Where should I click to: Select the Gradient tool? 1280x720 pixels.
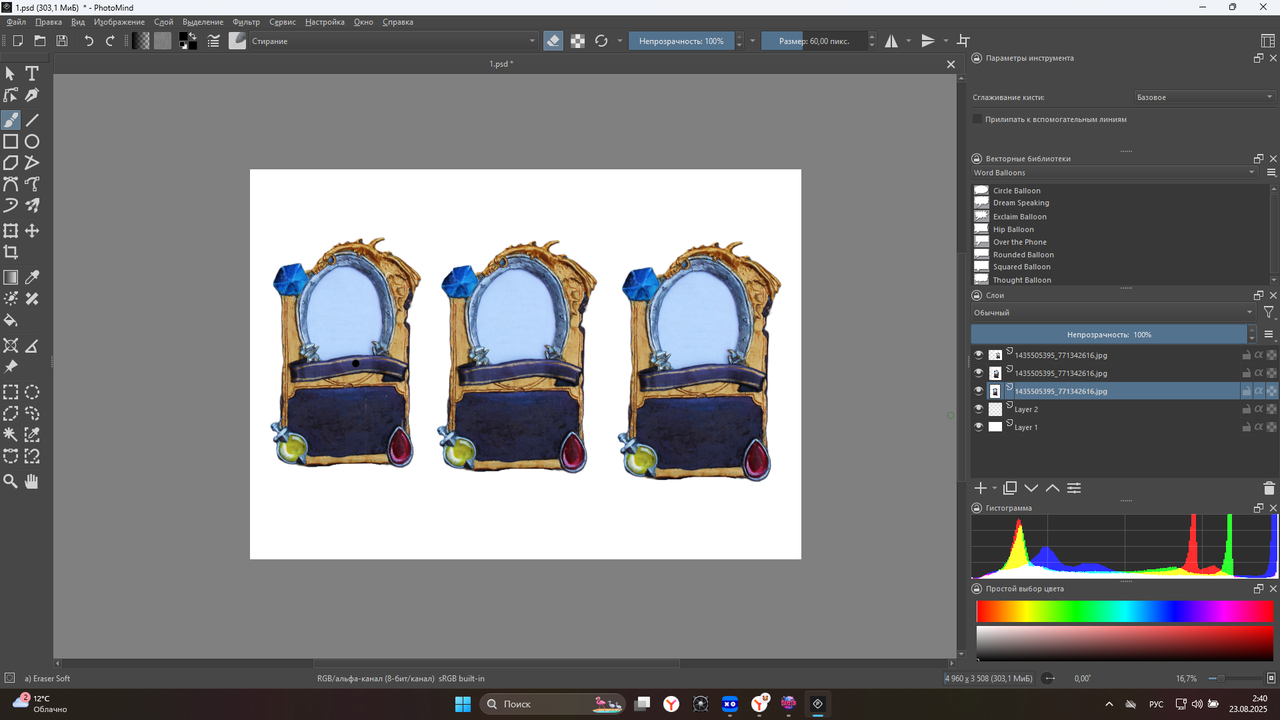click(x=11, y=277)
